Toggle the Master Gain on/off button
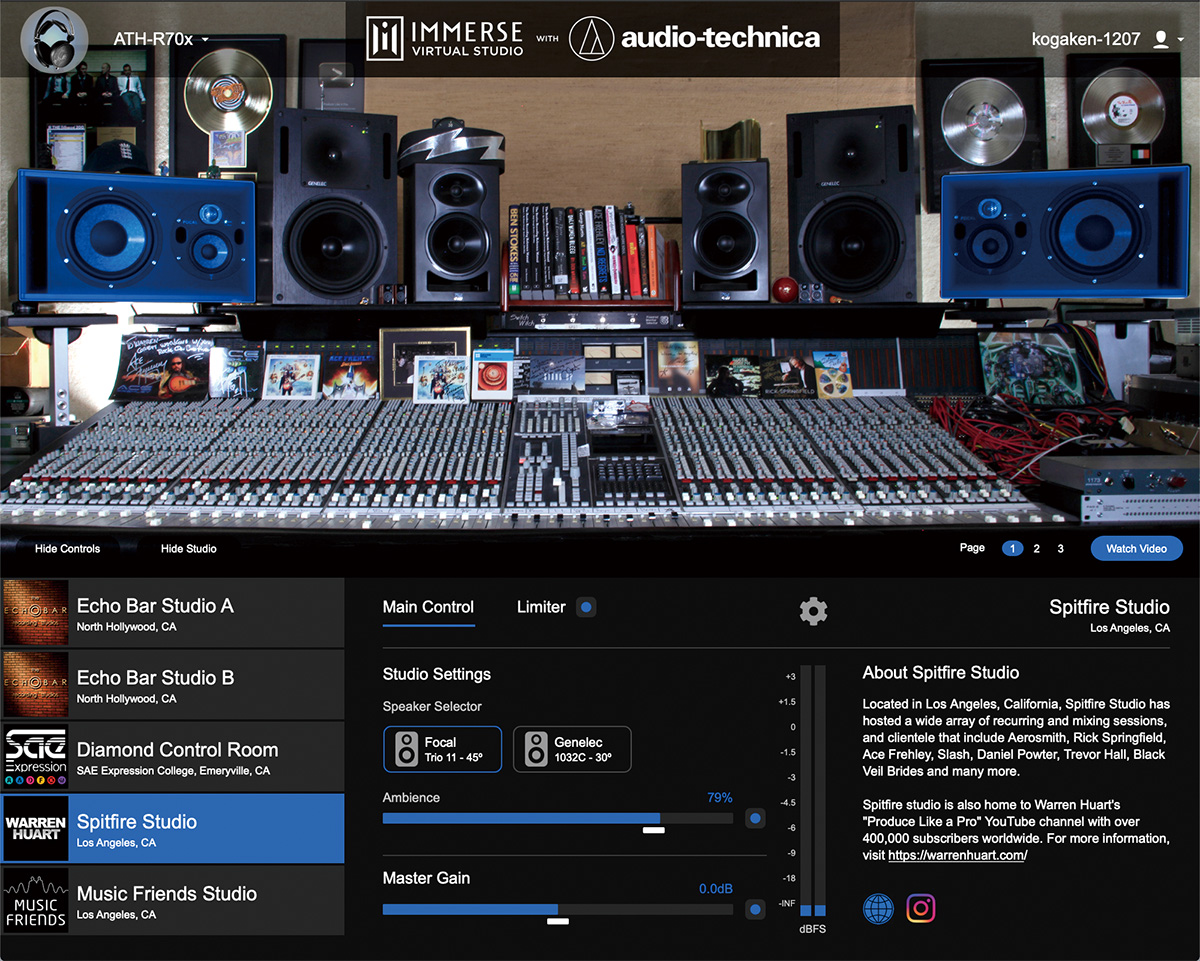 (x=756, y=909)
